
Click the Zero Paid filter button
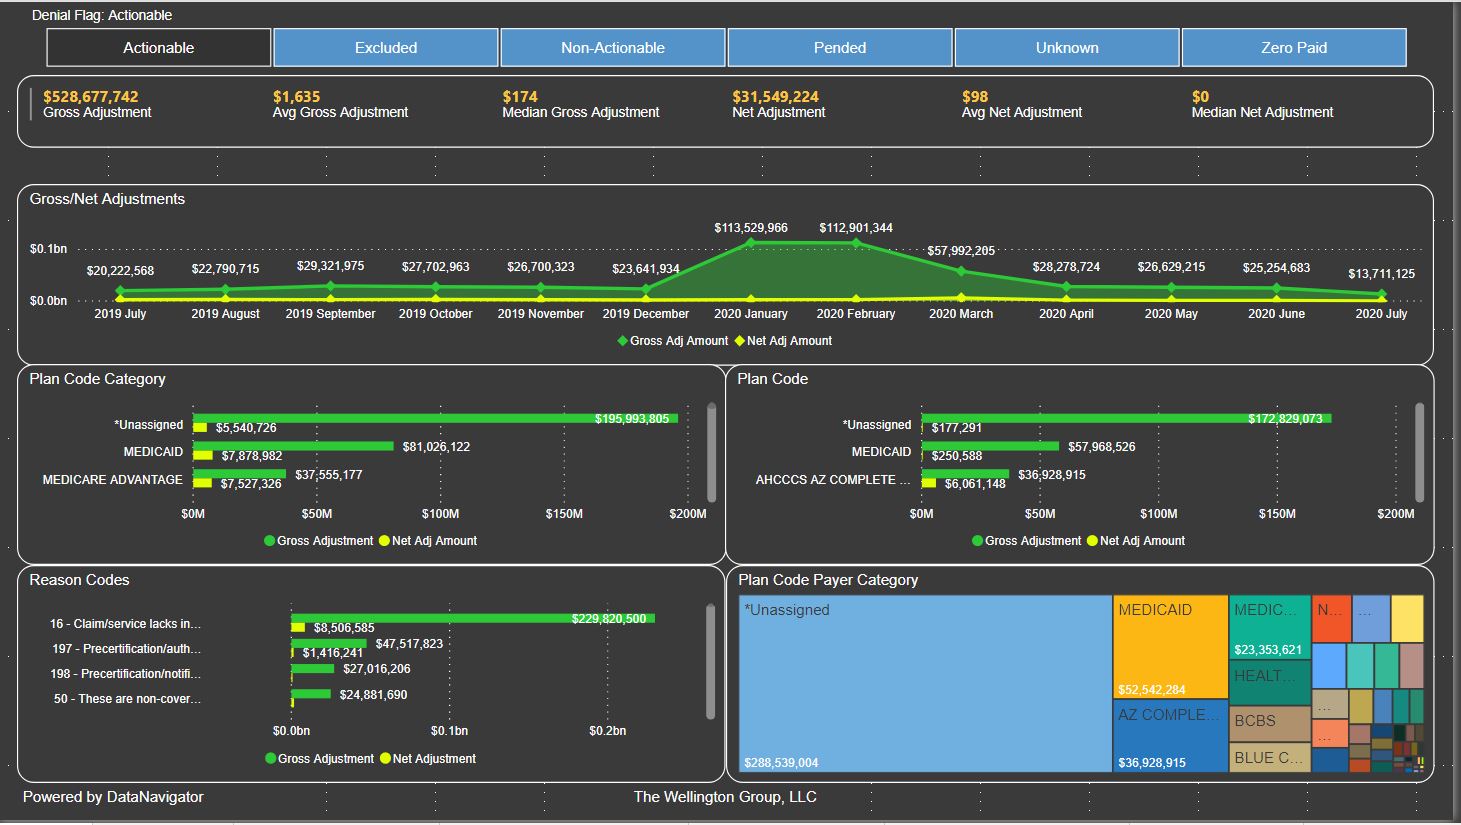[1293, 48]
